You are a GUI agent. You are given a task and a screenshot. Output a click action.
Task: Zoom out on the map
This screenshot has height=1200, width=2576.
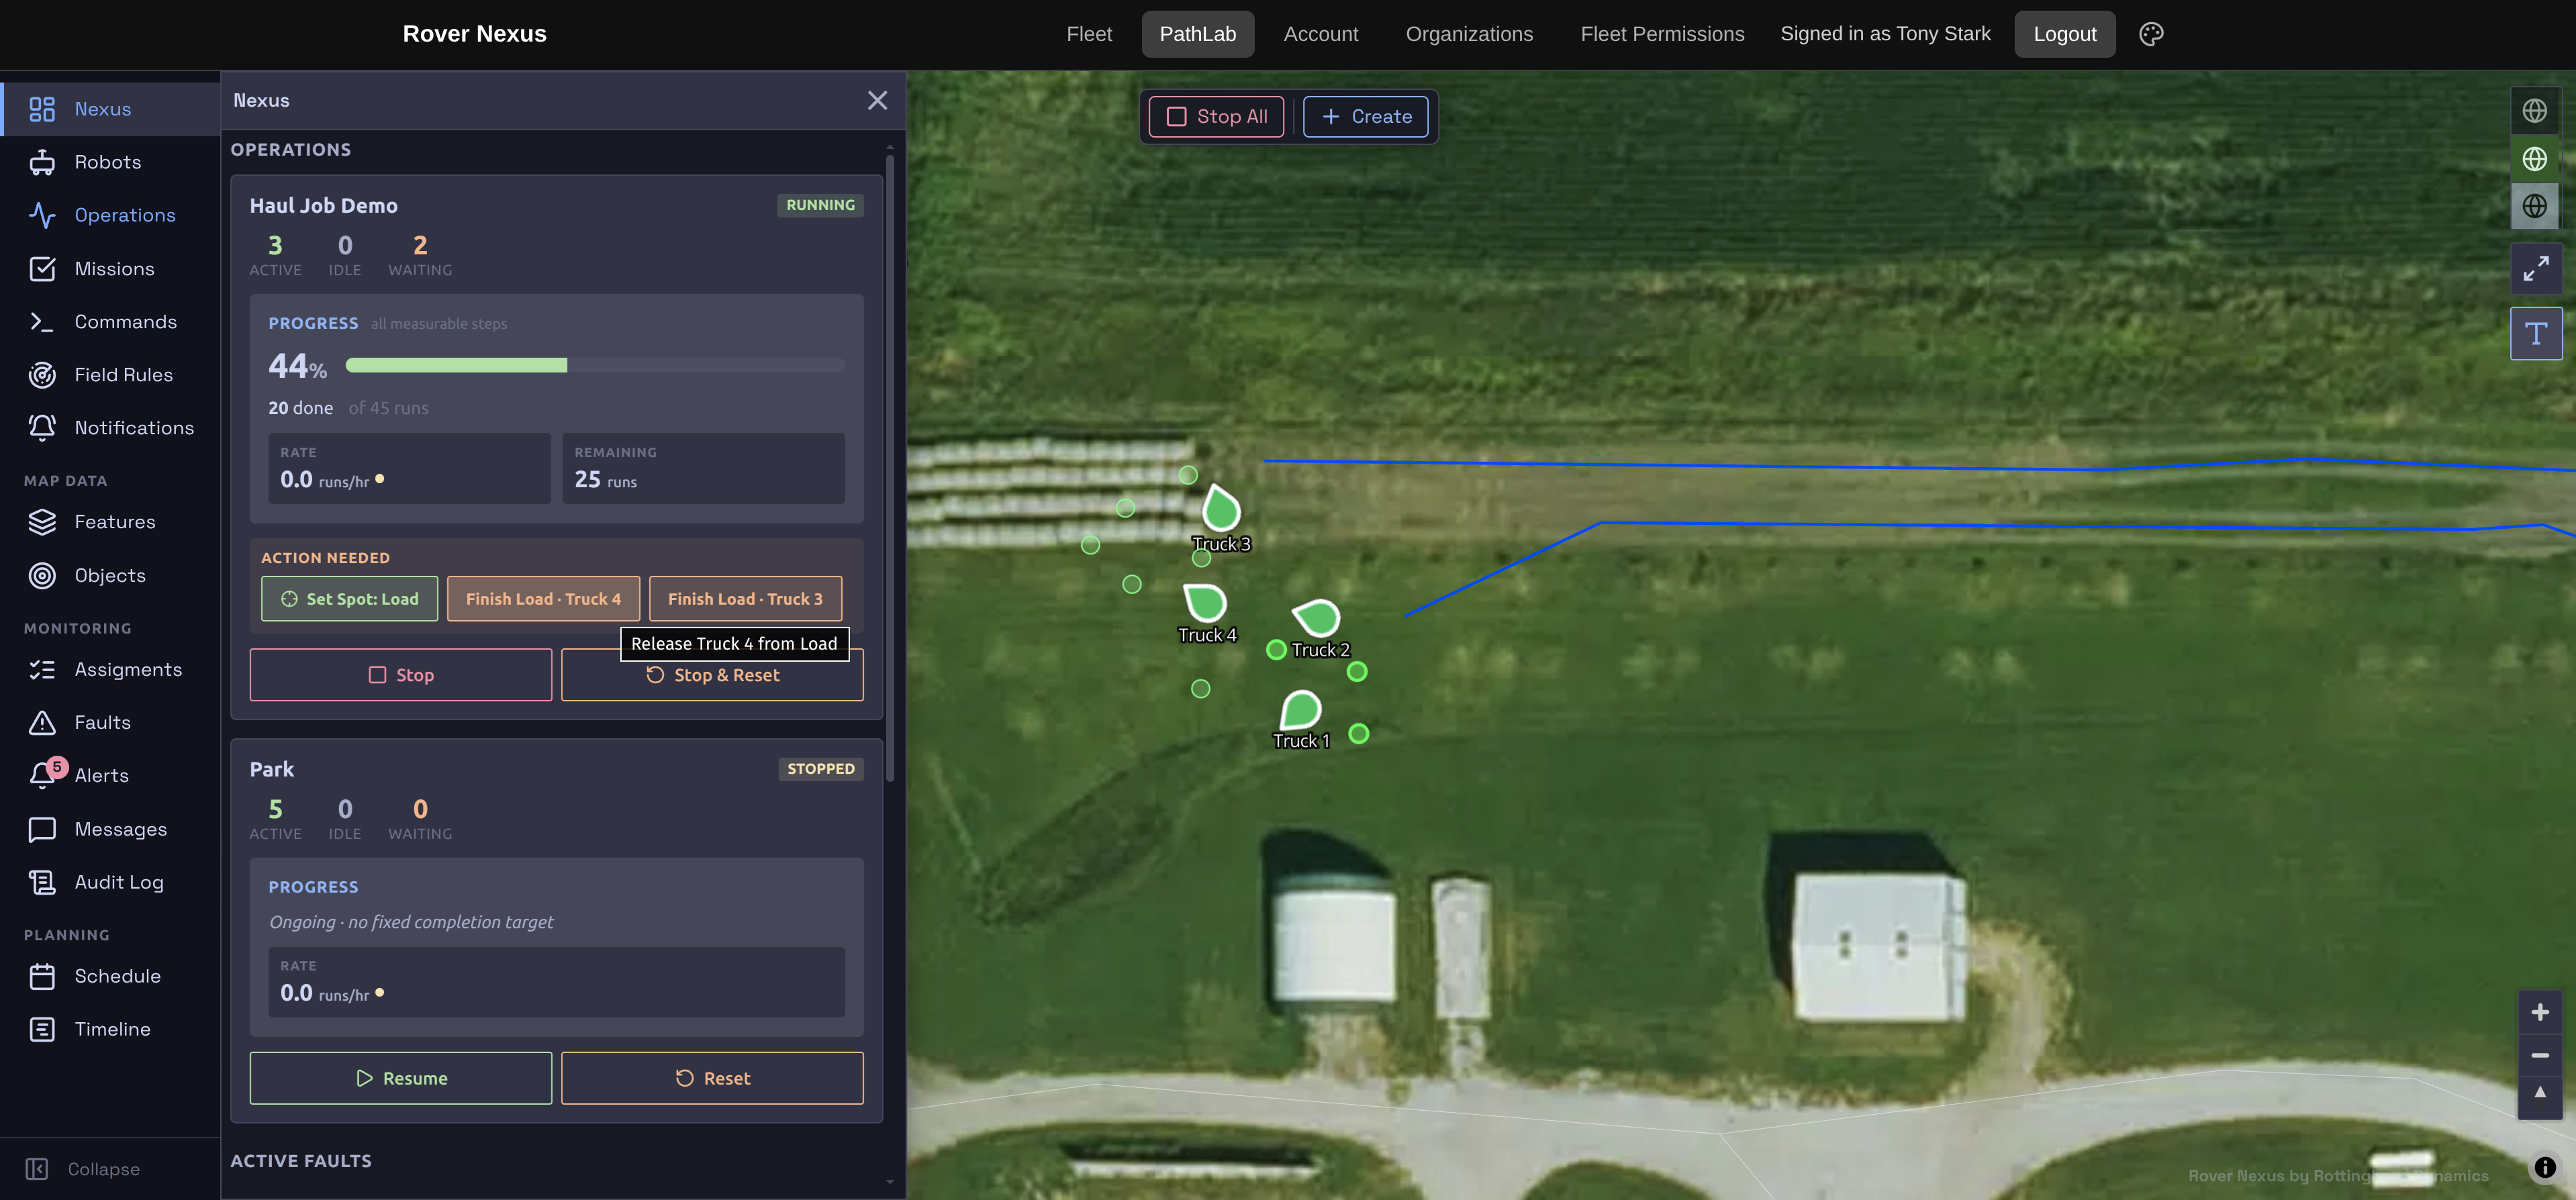point(2539,1055)
